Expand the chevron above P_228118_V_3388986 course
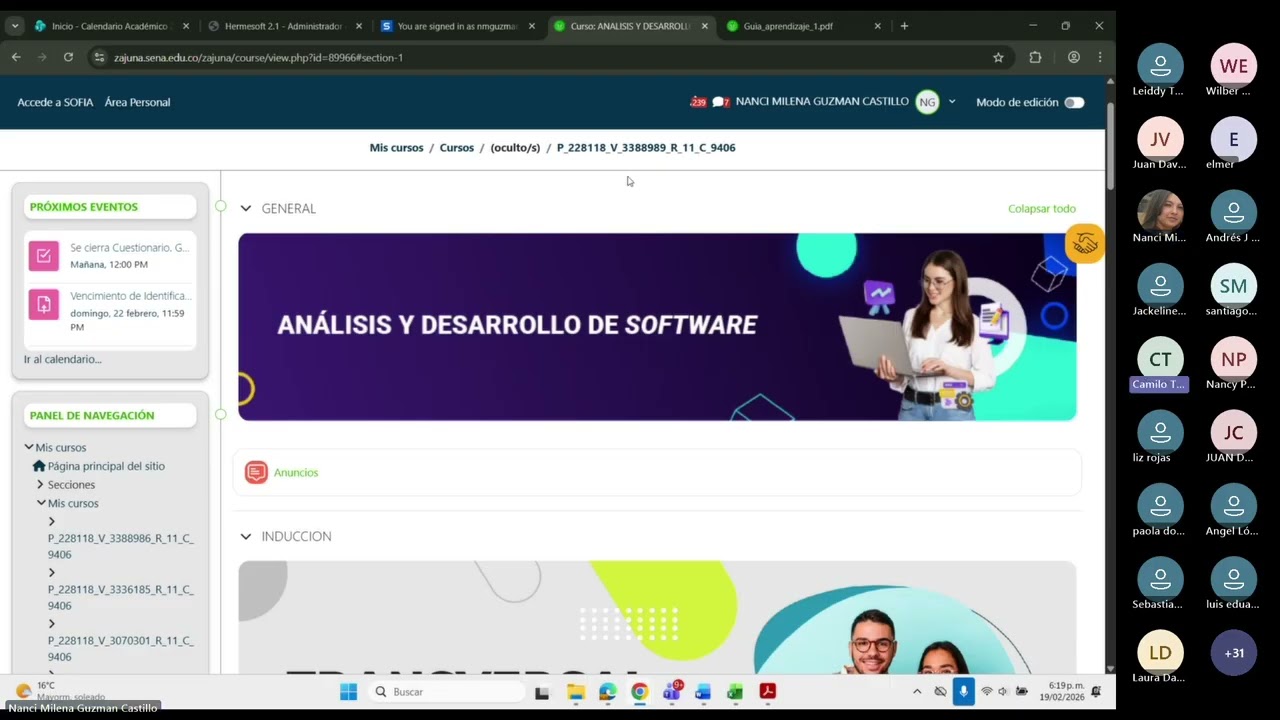This screenshot has height=720, width=1280. click(52, 522)
